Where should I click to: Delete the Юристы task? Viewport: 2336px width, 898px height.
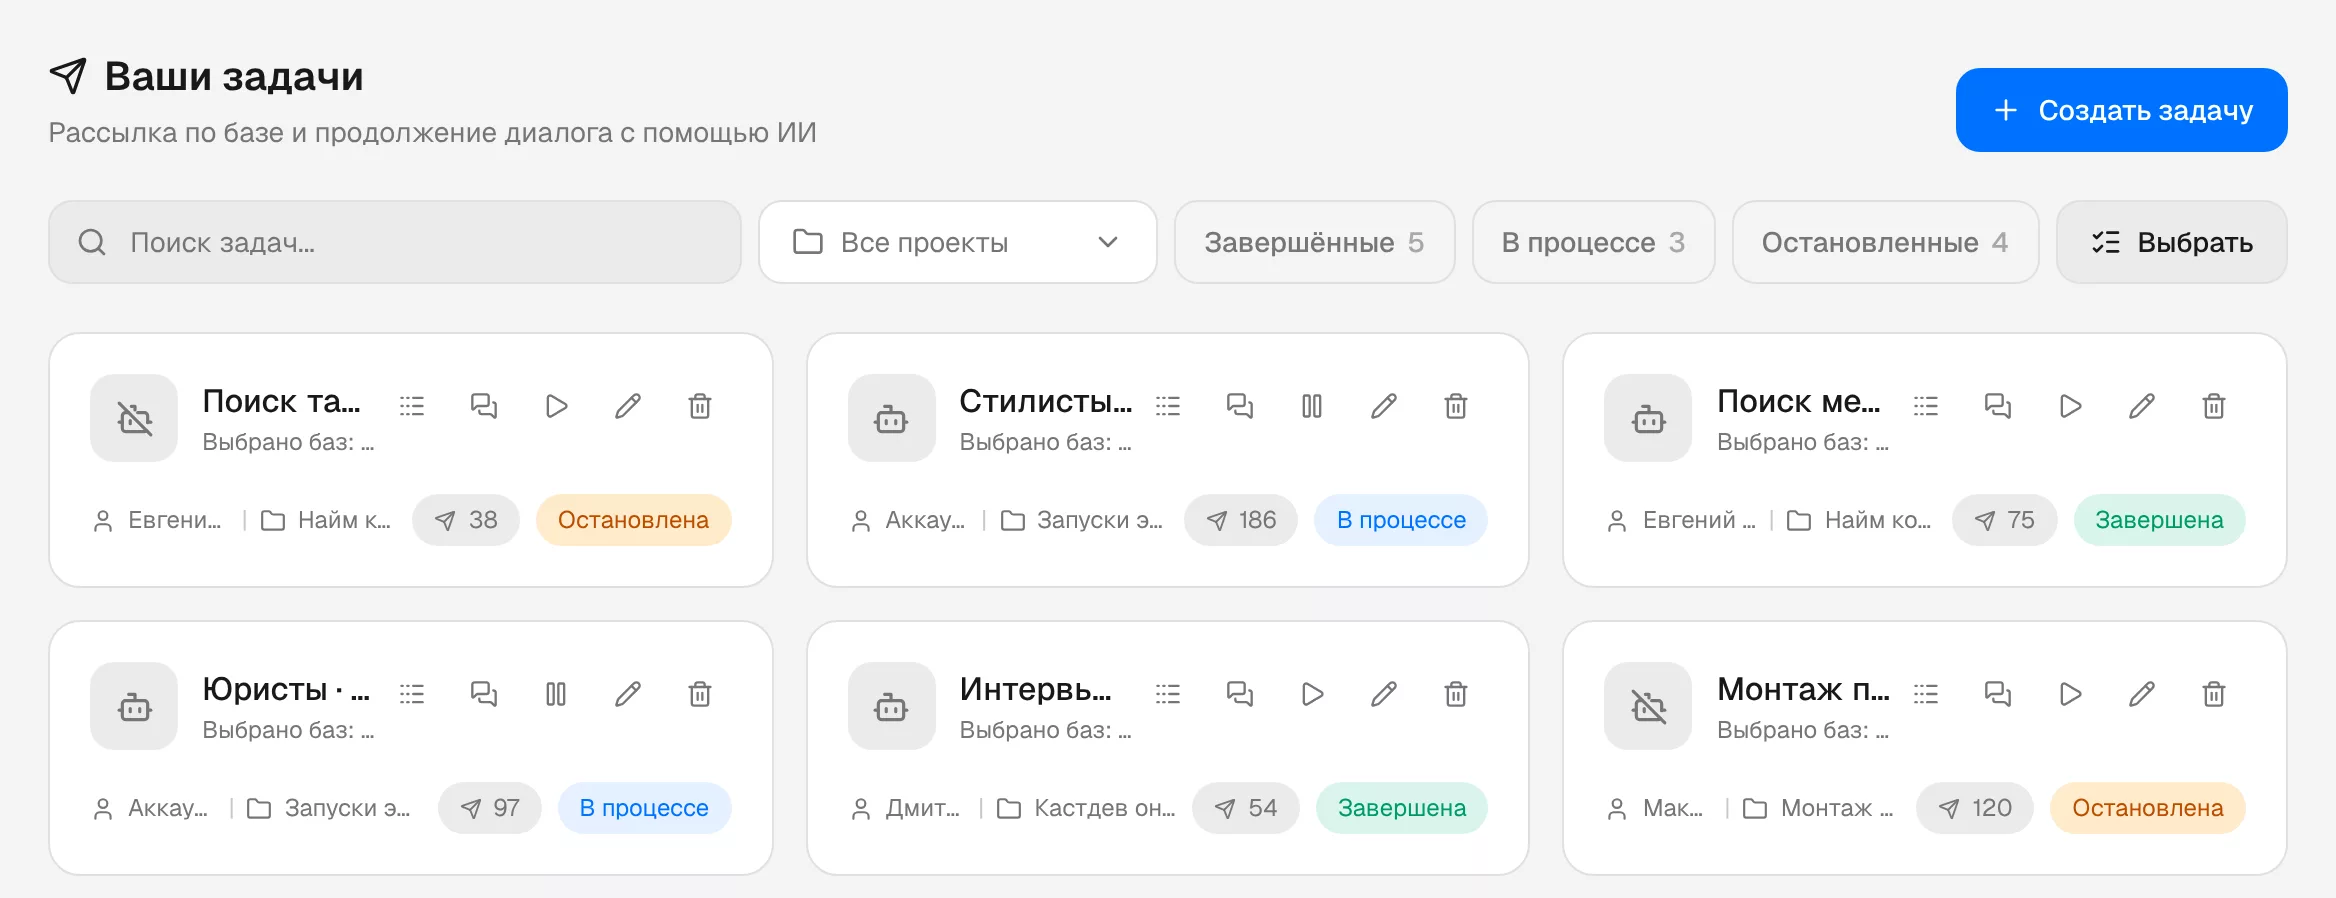click(x=700, y=694)
